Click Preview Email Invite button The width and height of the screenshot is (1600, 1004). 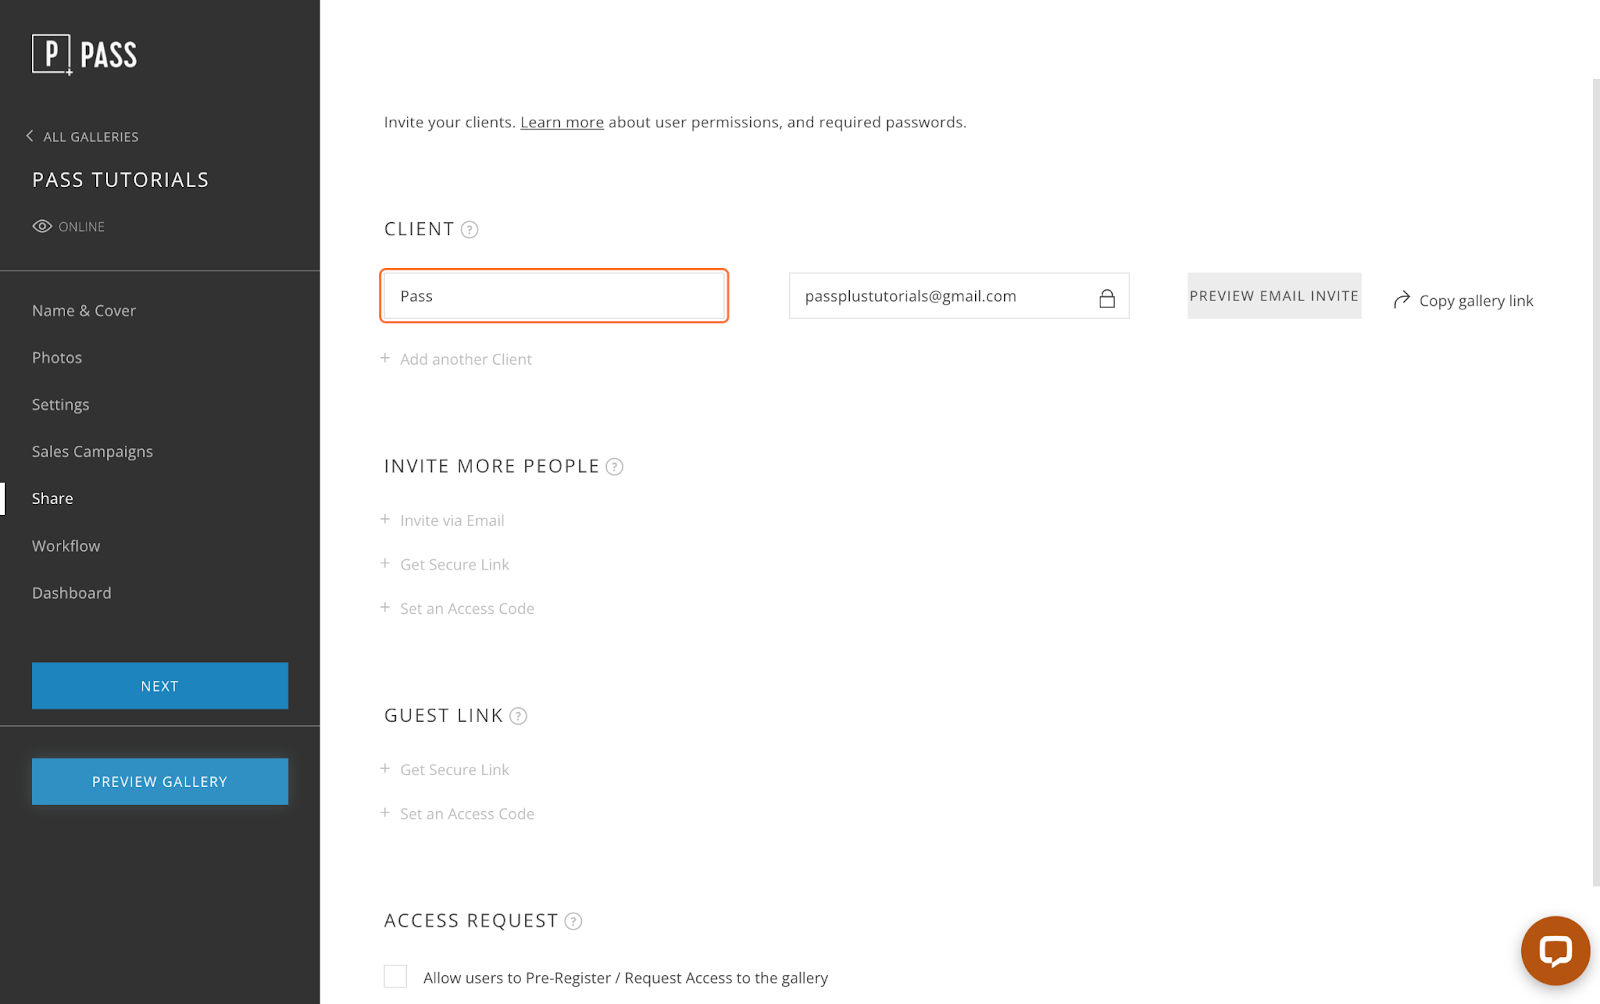(x=1274, y=296)
